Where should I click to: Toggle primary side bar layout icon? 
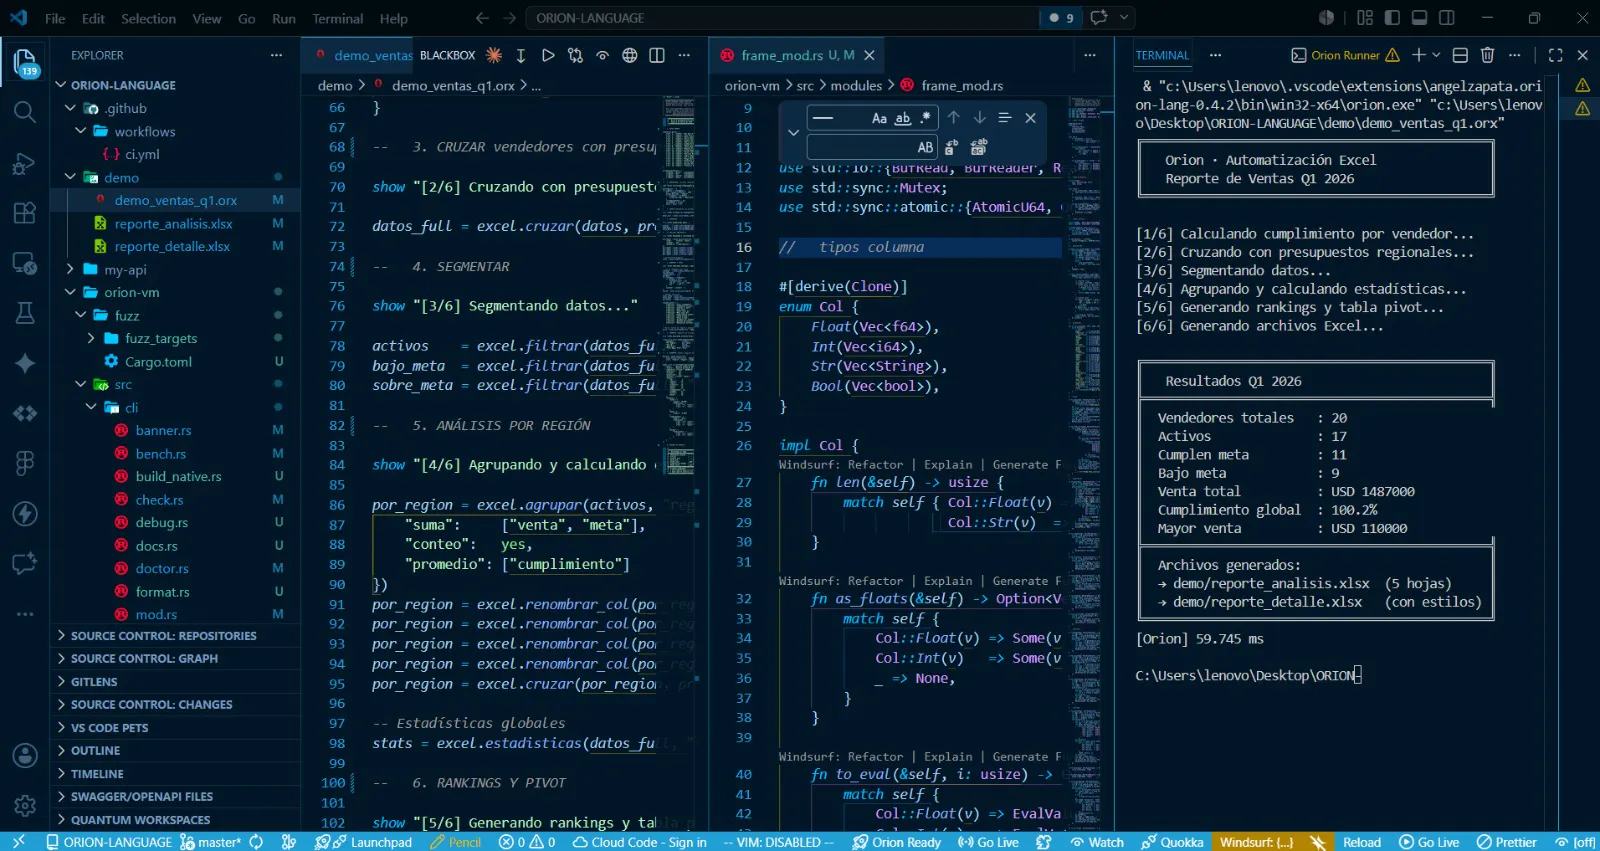point(1392,18)
